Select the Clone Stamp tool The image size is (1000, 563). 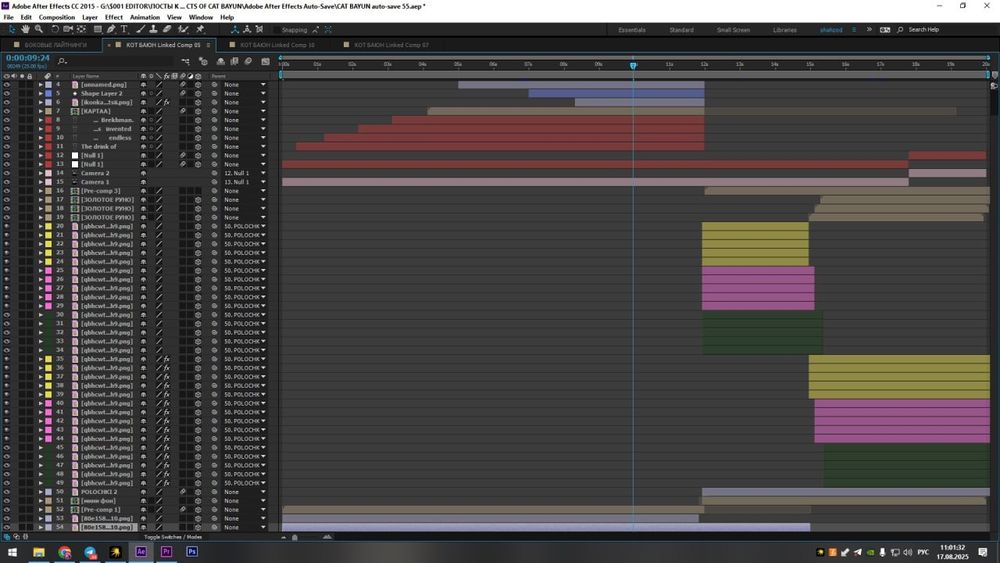click(154, 29)
